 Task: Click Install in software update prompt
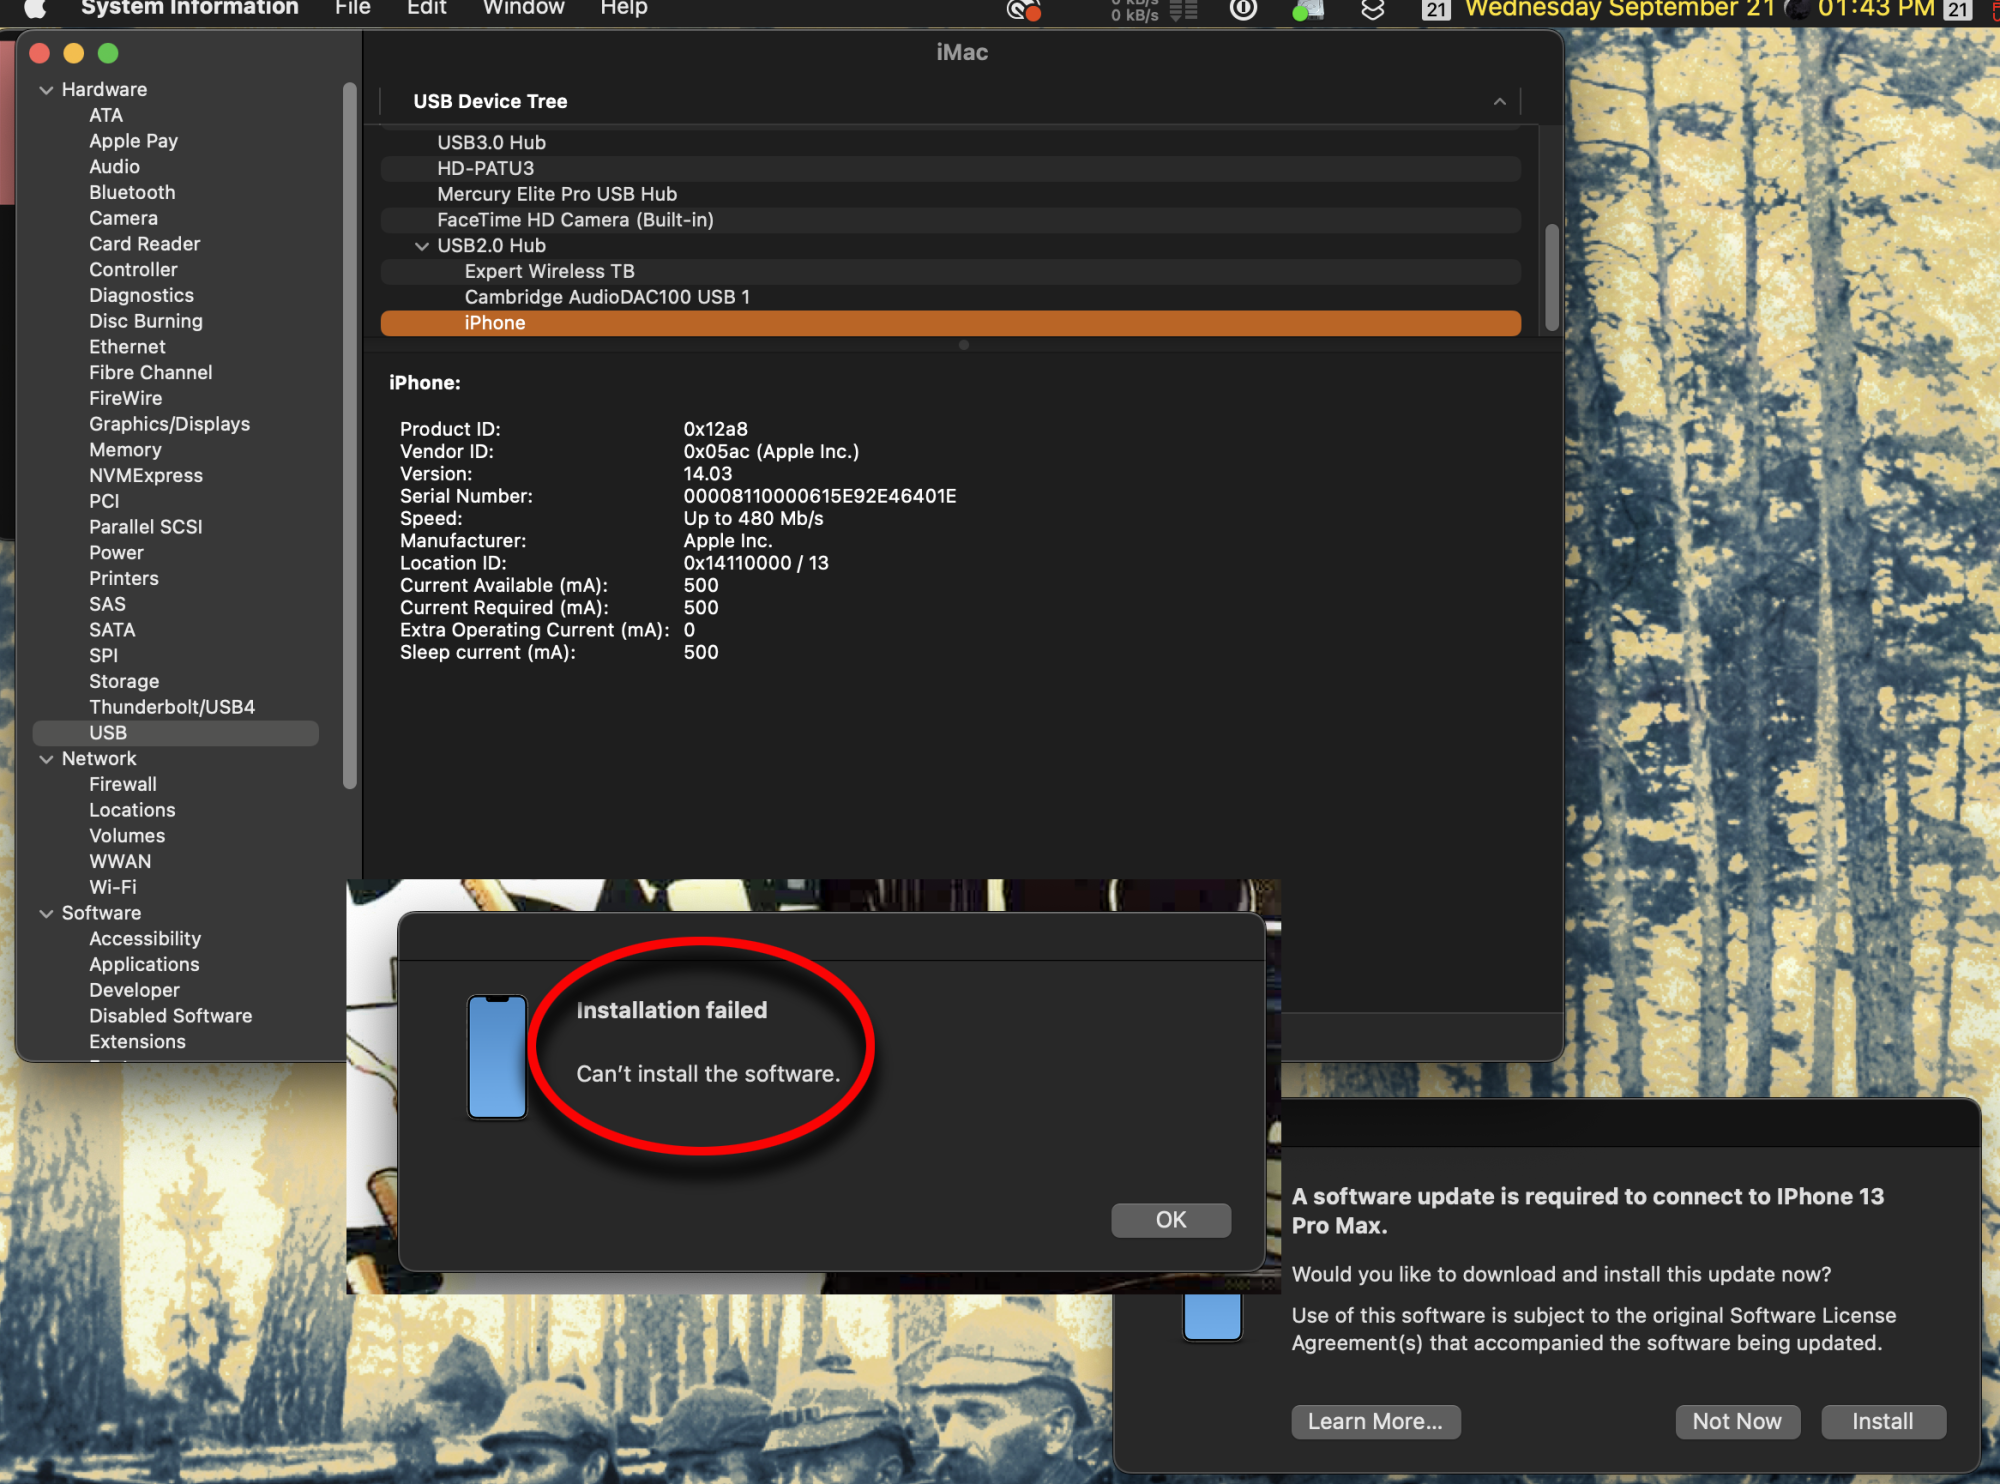click(x=1882, y=1421)
